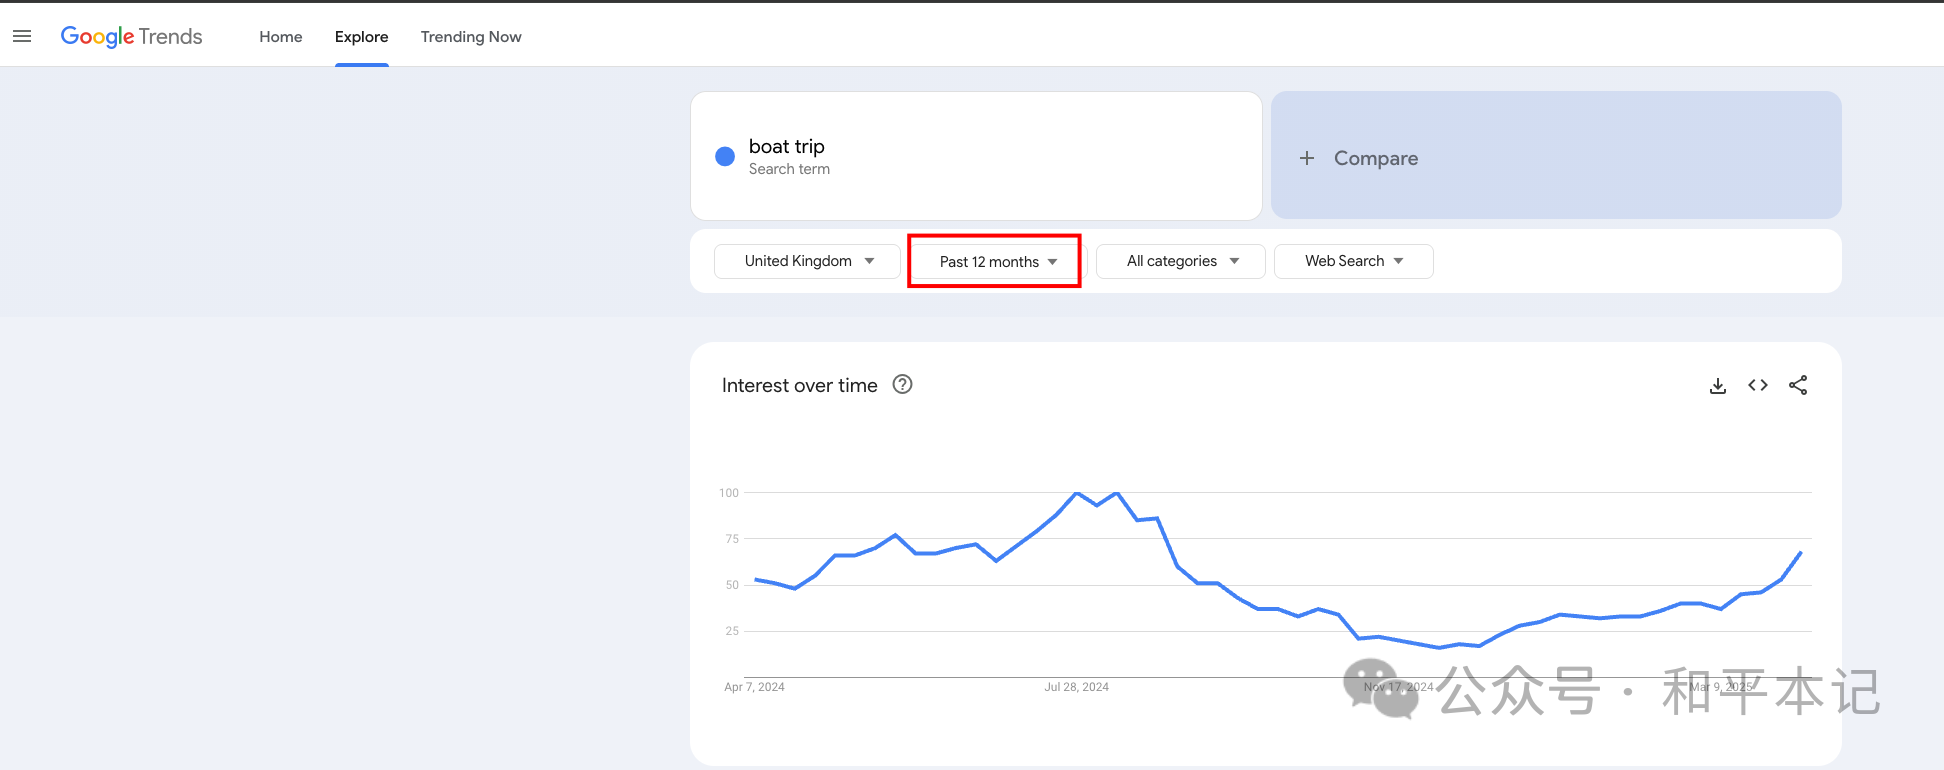
Task: Switch to the Trending Now tab
Action: pyautogui.click(x=471, y=37)
